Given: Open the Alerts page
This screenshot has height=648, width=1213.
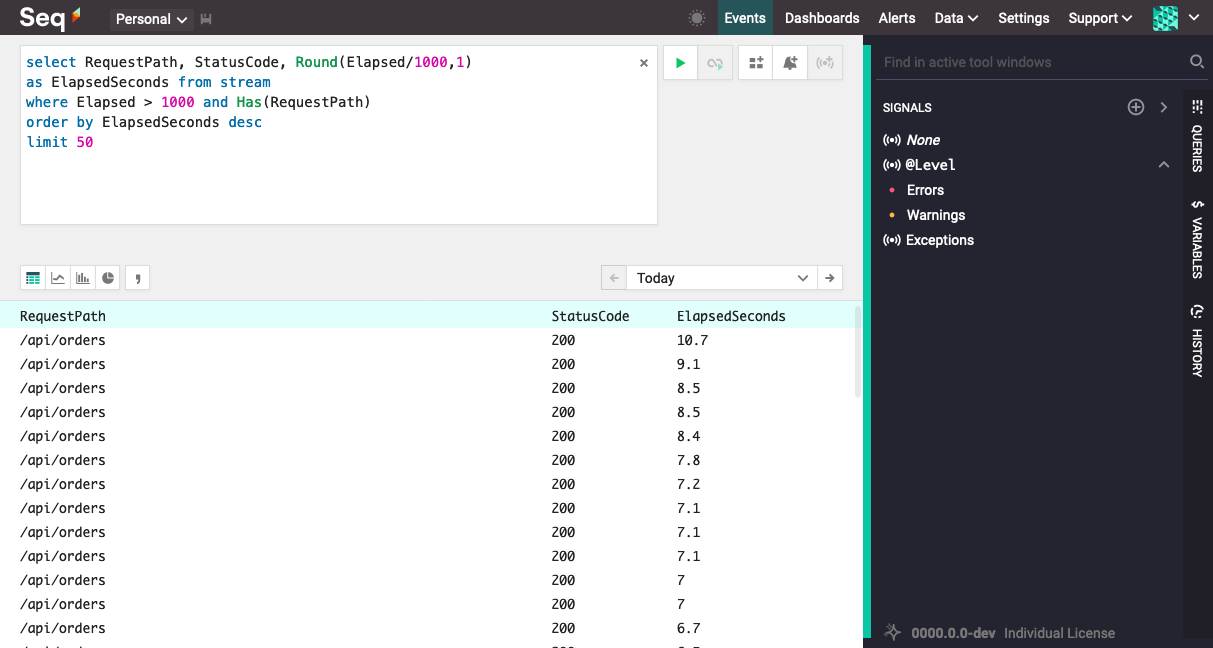Looking at the screenshot, I should pos(897,18).
